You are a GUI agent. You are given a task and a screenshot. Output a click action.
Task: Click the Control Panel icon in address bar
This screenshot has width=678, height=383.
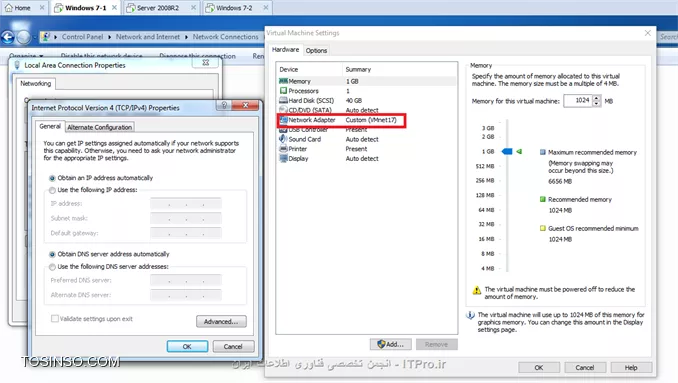coord(45,37)
